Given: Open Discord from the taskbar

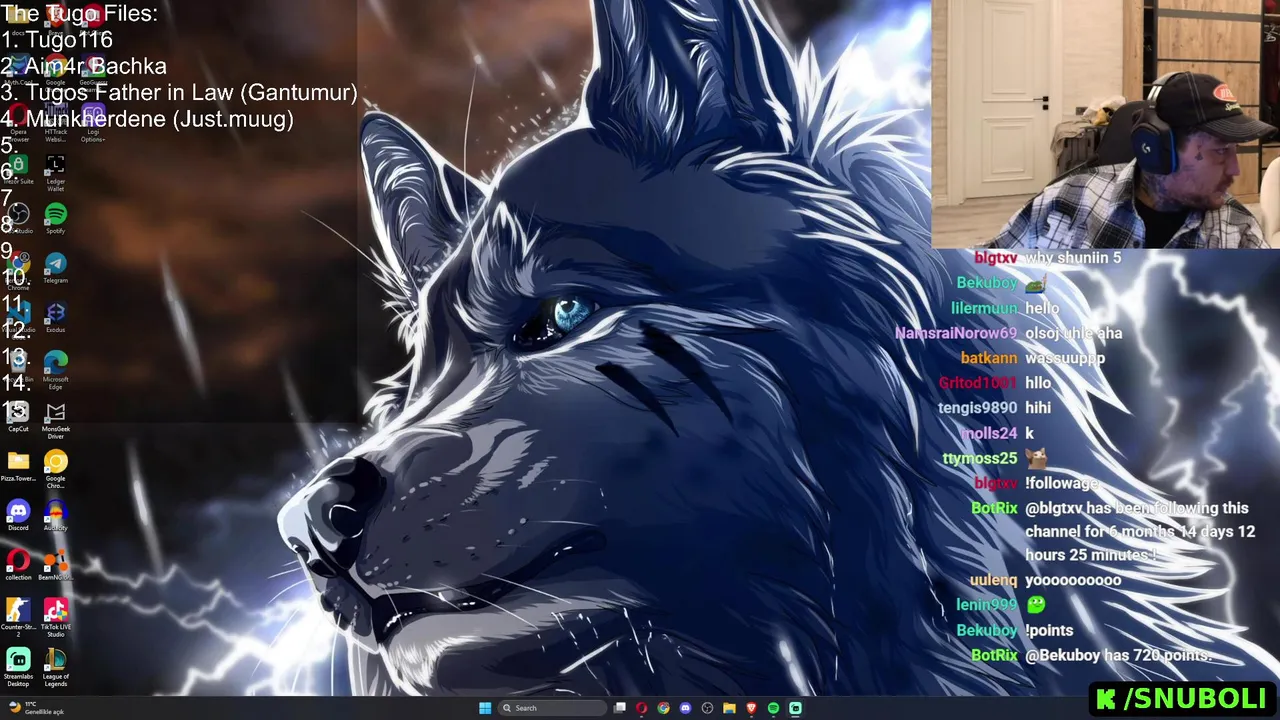Looking at the screenshot, I should [x=685, y=708].
